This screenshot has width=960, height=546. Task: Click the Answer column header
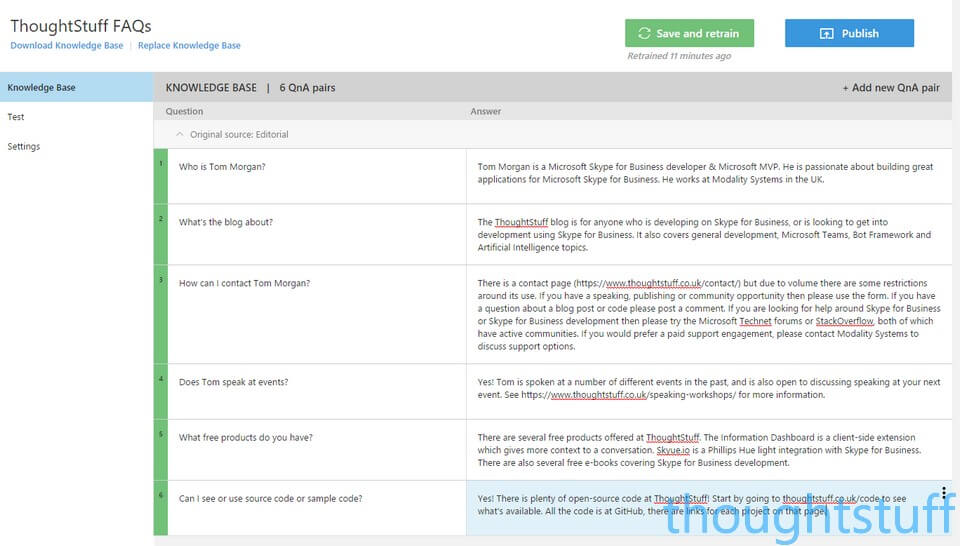pos(486,111)
